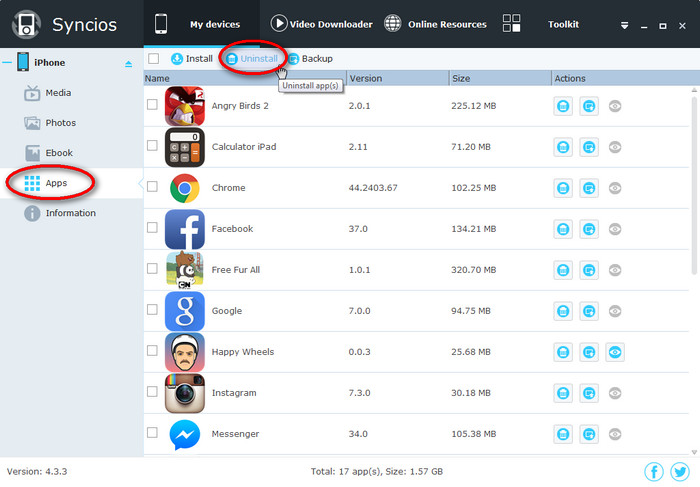The width and height of the screenshot is (700, 487).
Task: Click the backup icon for Instagram
Action: 589,393
